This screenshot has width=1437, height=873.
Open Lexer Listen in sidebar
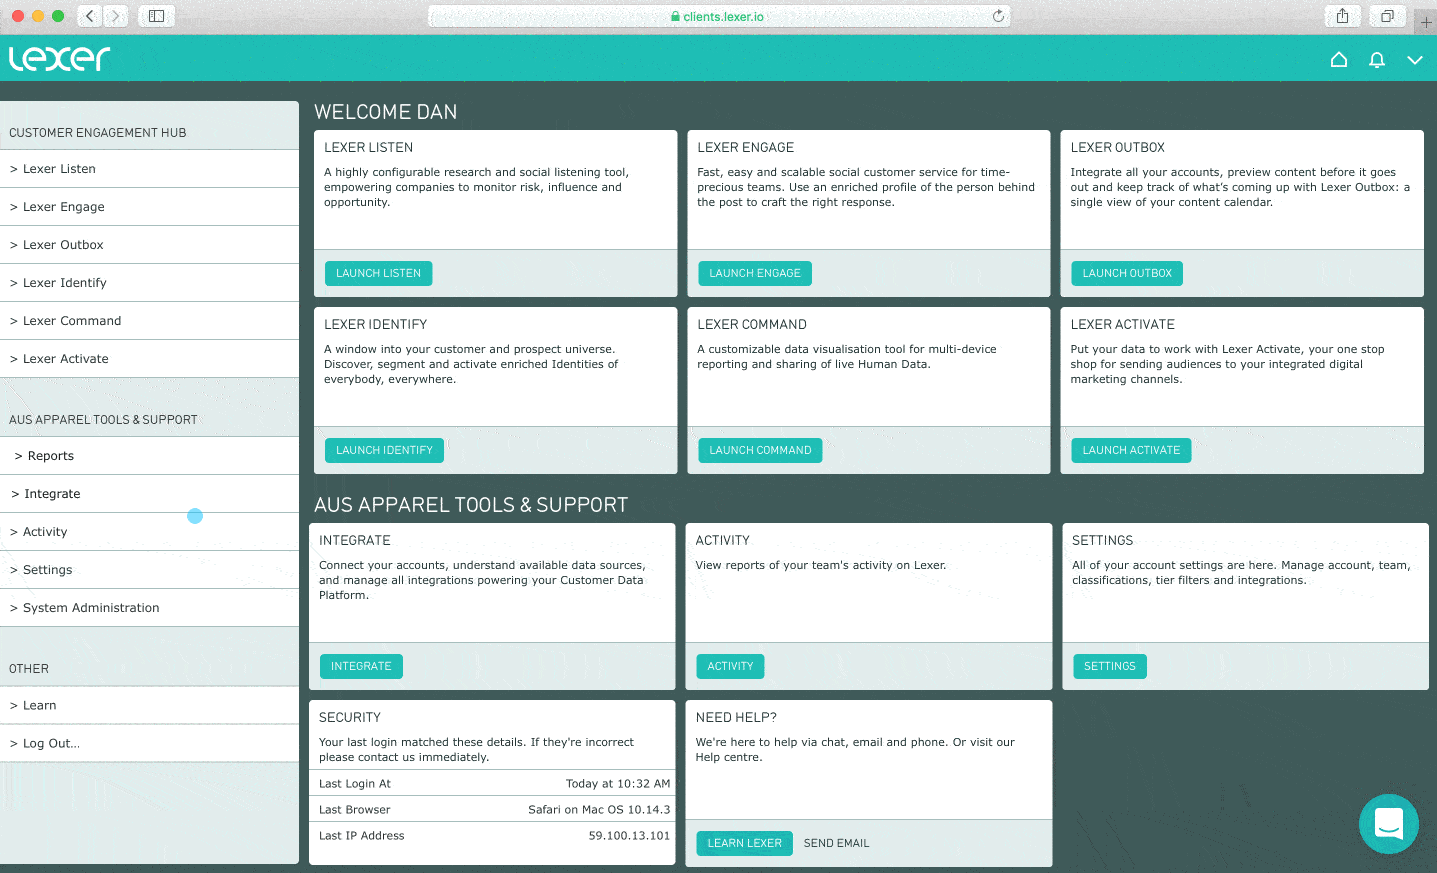pyautogui.click(x=149, y=169)
